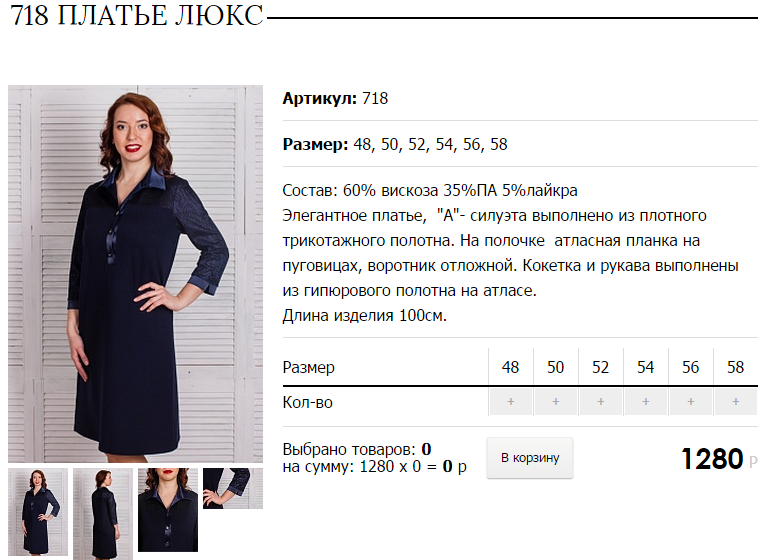Click the 'Длина изделия 100см' description line
Image resolution: width=771 pixels, height=560 pixels.
364,316
